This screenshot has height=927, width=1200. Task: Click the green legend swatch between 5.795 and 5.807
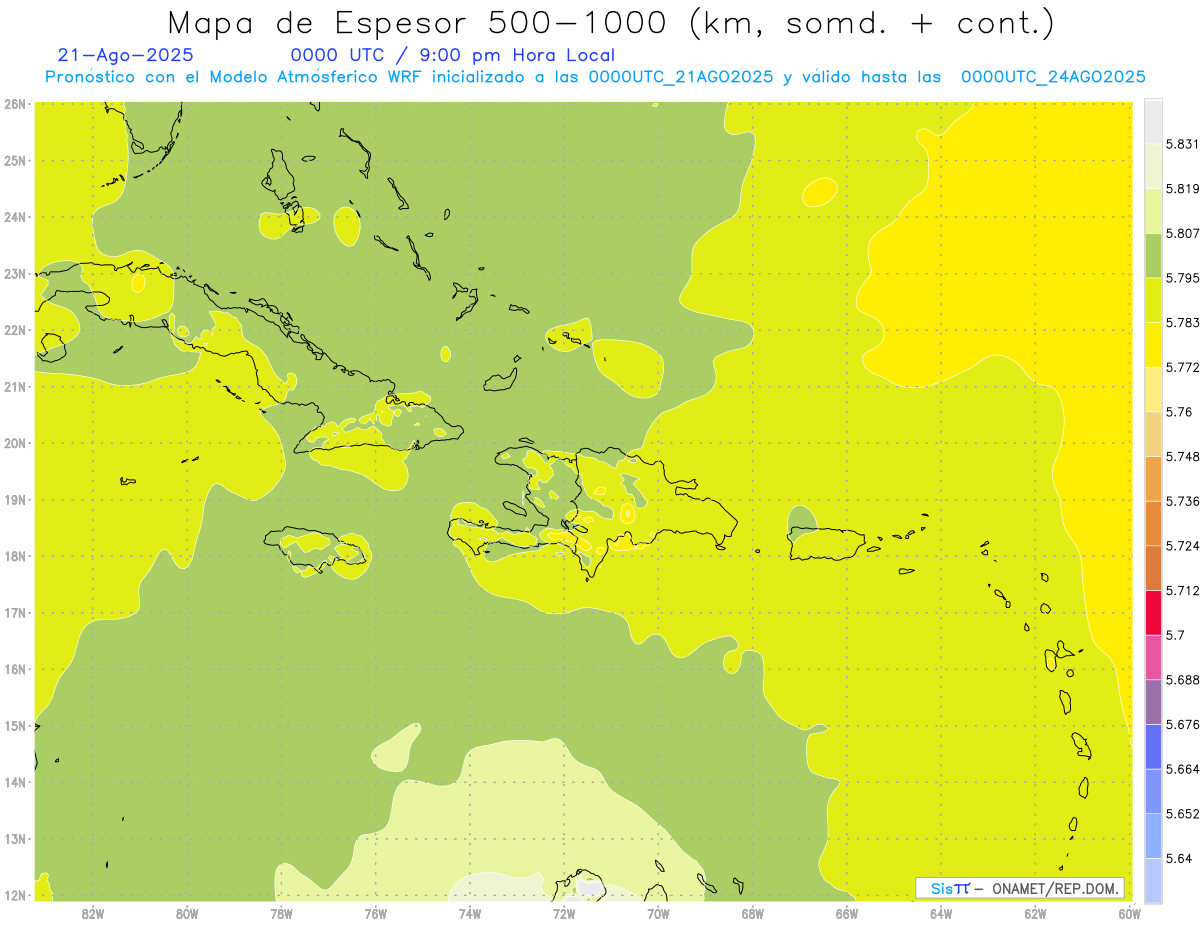pos(1153,256)
